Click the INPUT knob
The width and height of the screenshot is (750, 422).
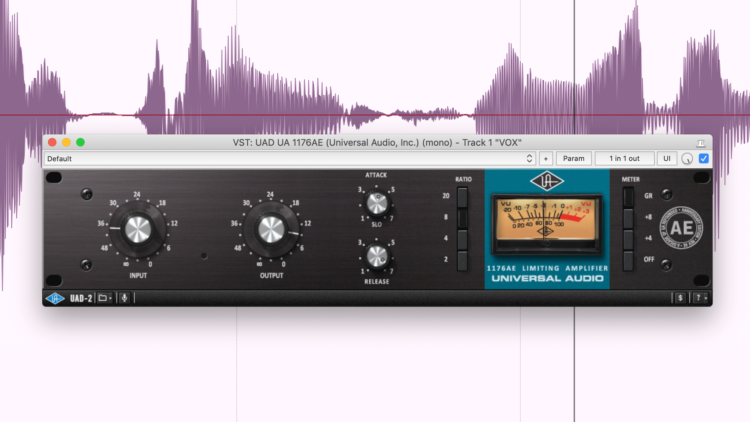point(138,230)
